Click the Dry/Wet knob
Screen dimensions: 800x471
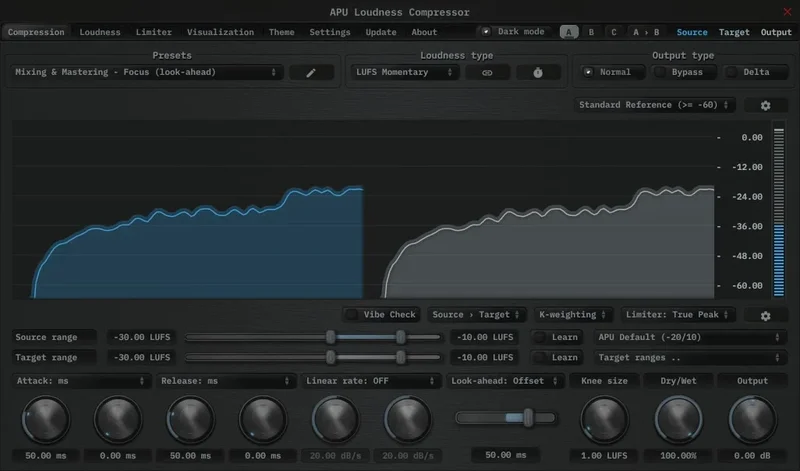[679, 420]
